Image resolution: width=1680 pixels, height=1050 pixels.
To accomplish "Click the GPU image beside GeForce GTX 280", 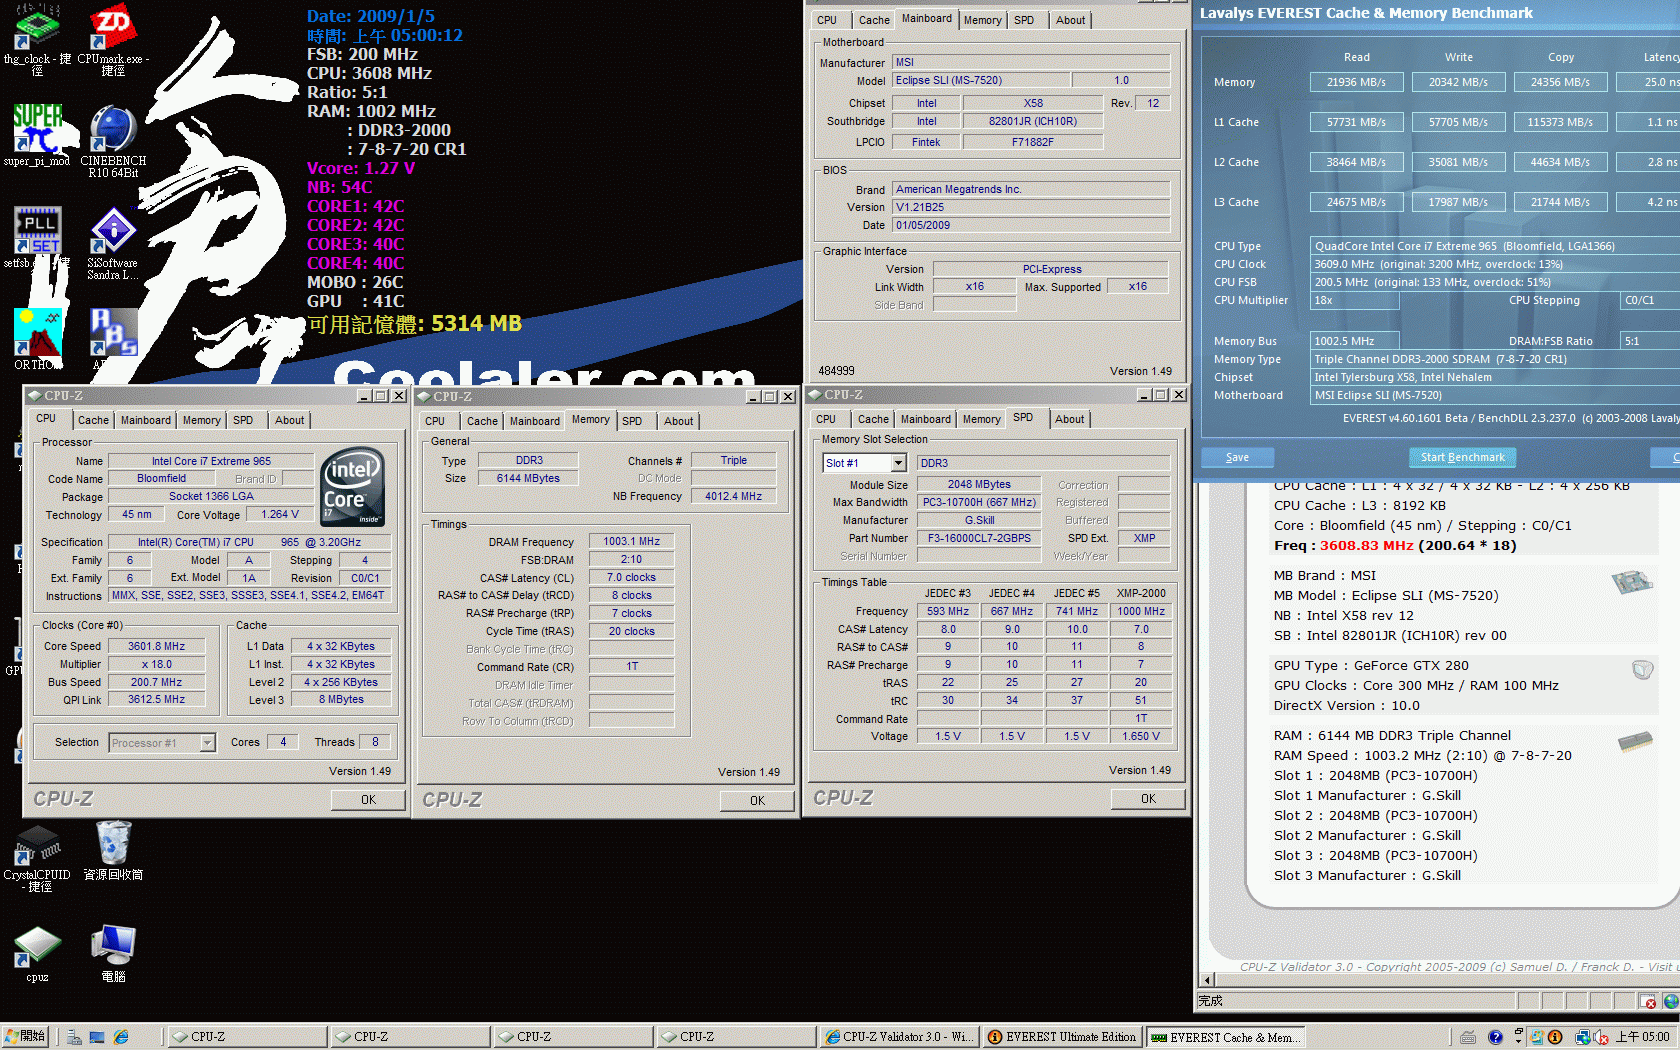I will (x=1642, y=670).
